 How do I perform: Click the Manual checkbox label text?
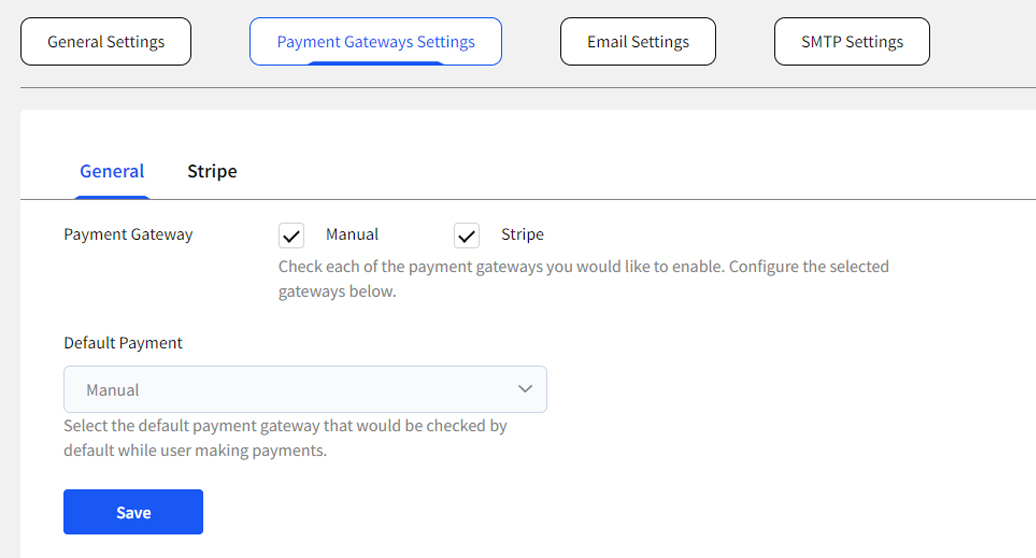pos(352,234)
